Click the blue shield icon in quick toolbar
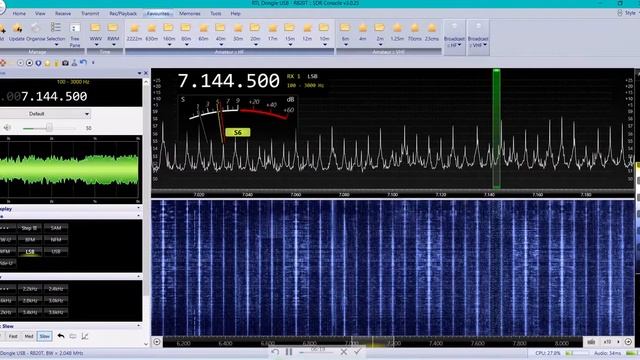The height and width of the screenshot is (360, 640). [38, 63]
